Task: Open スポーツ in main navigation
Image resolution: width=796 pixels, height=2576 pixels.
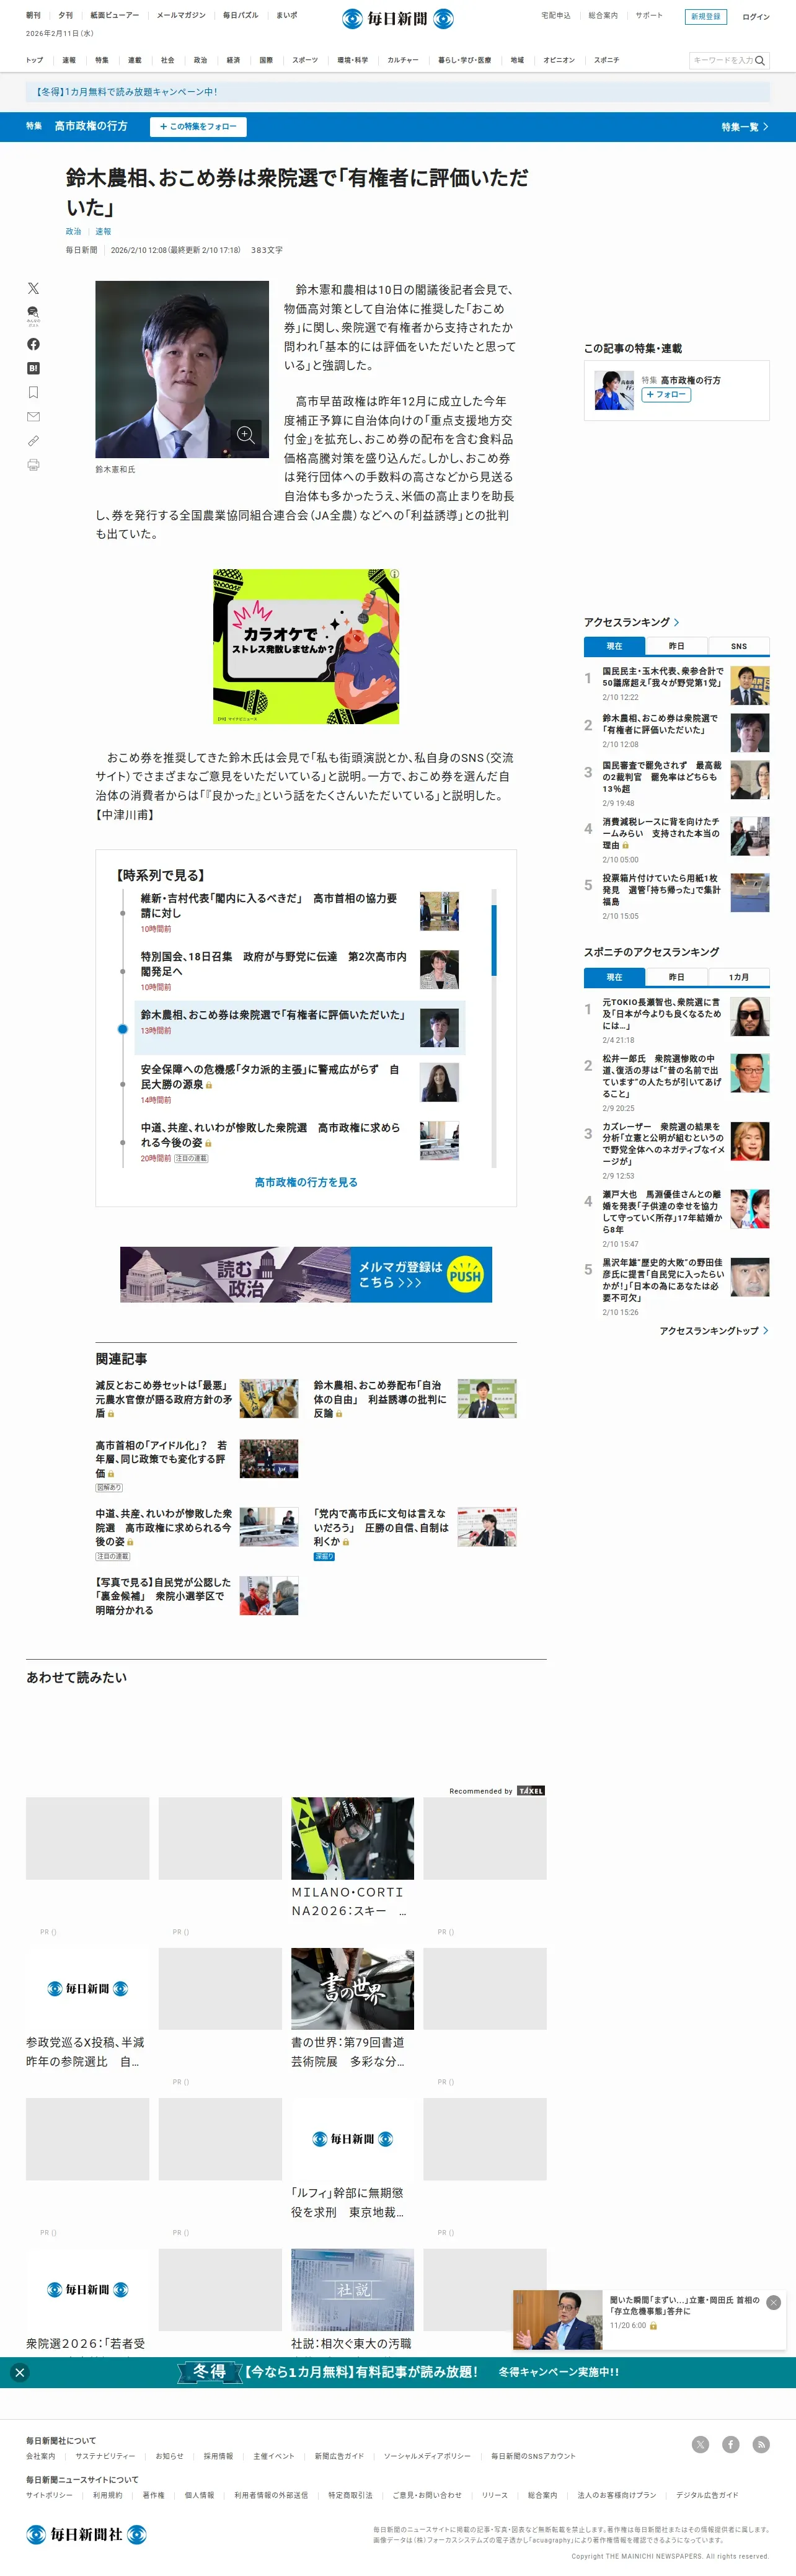Action: tap(305, 60)
